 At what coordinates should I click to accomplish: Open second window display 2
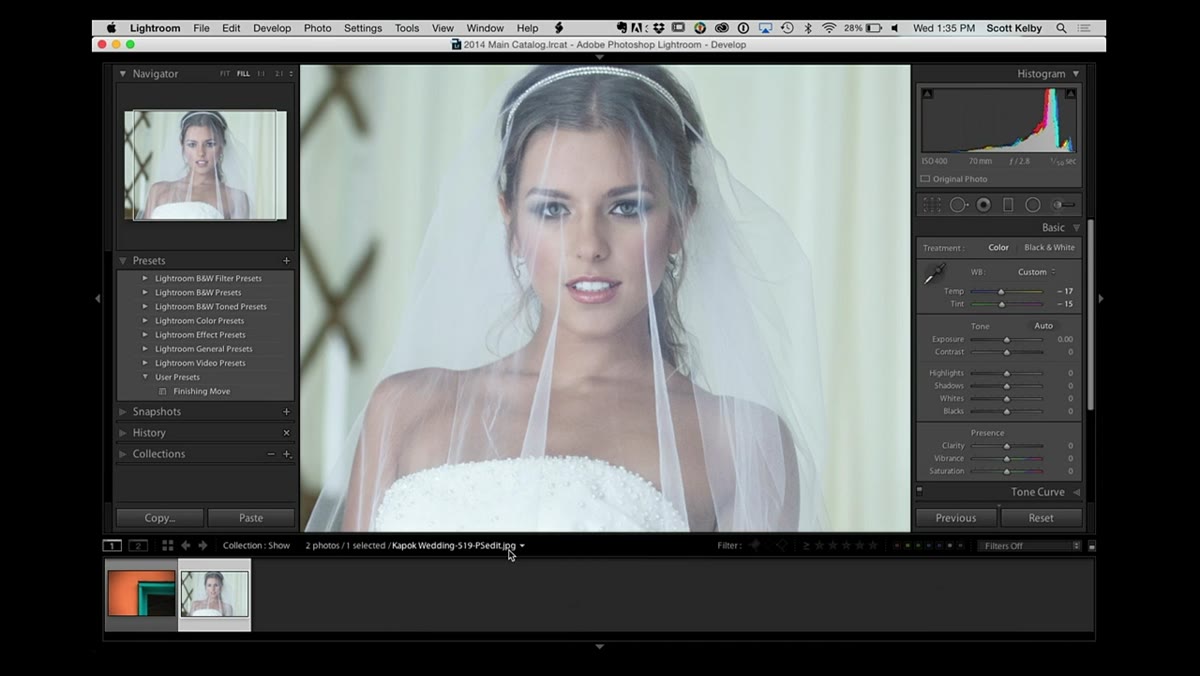(x=138, y=546)
